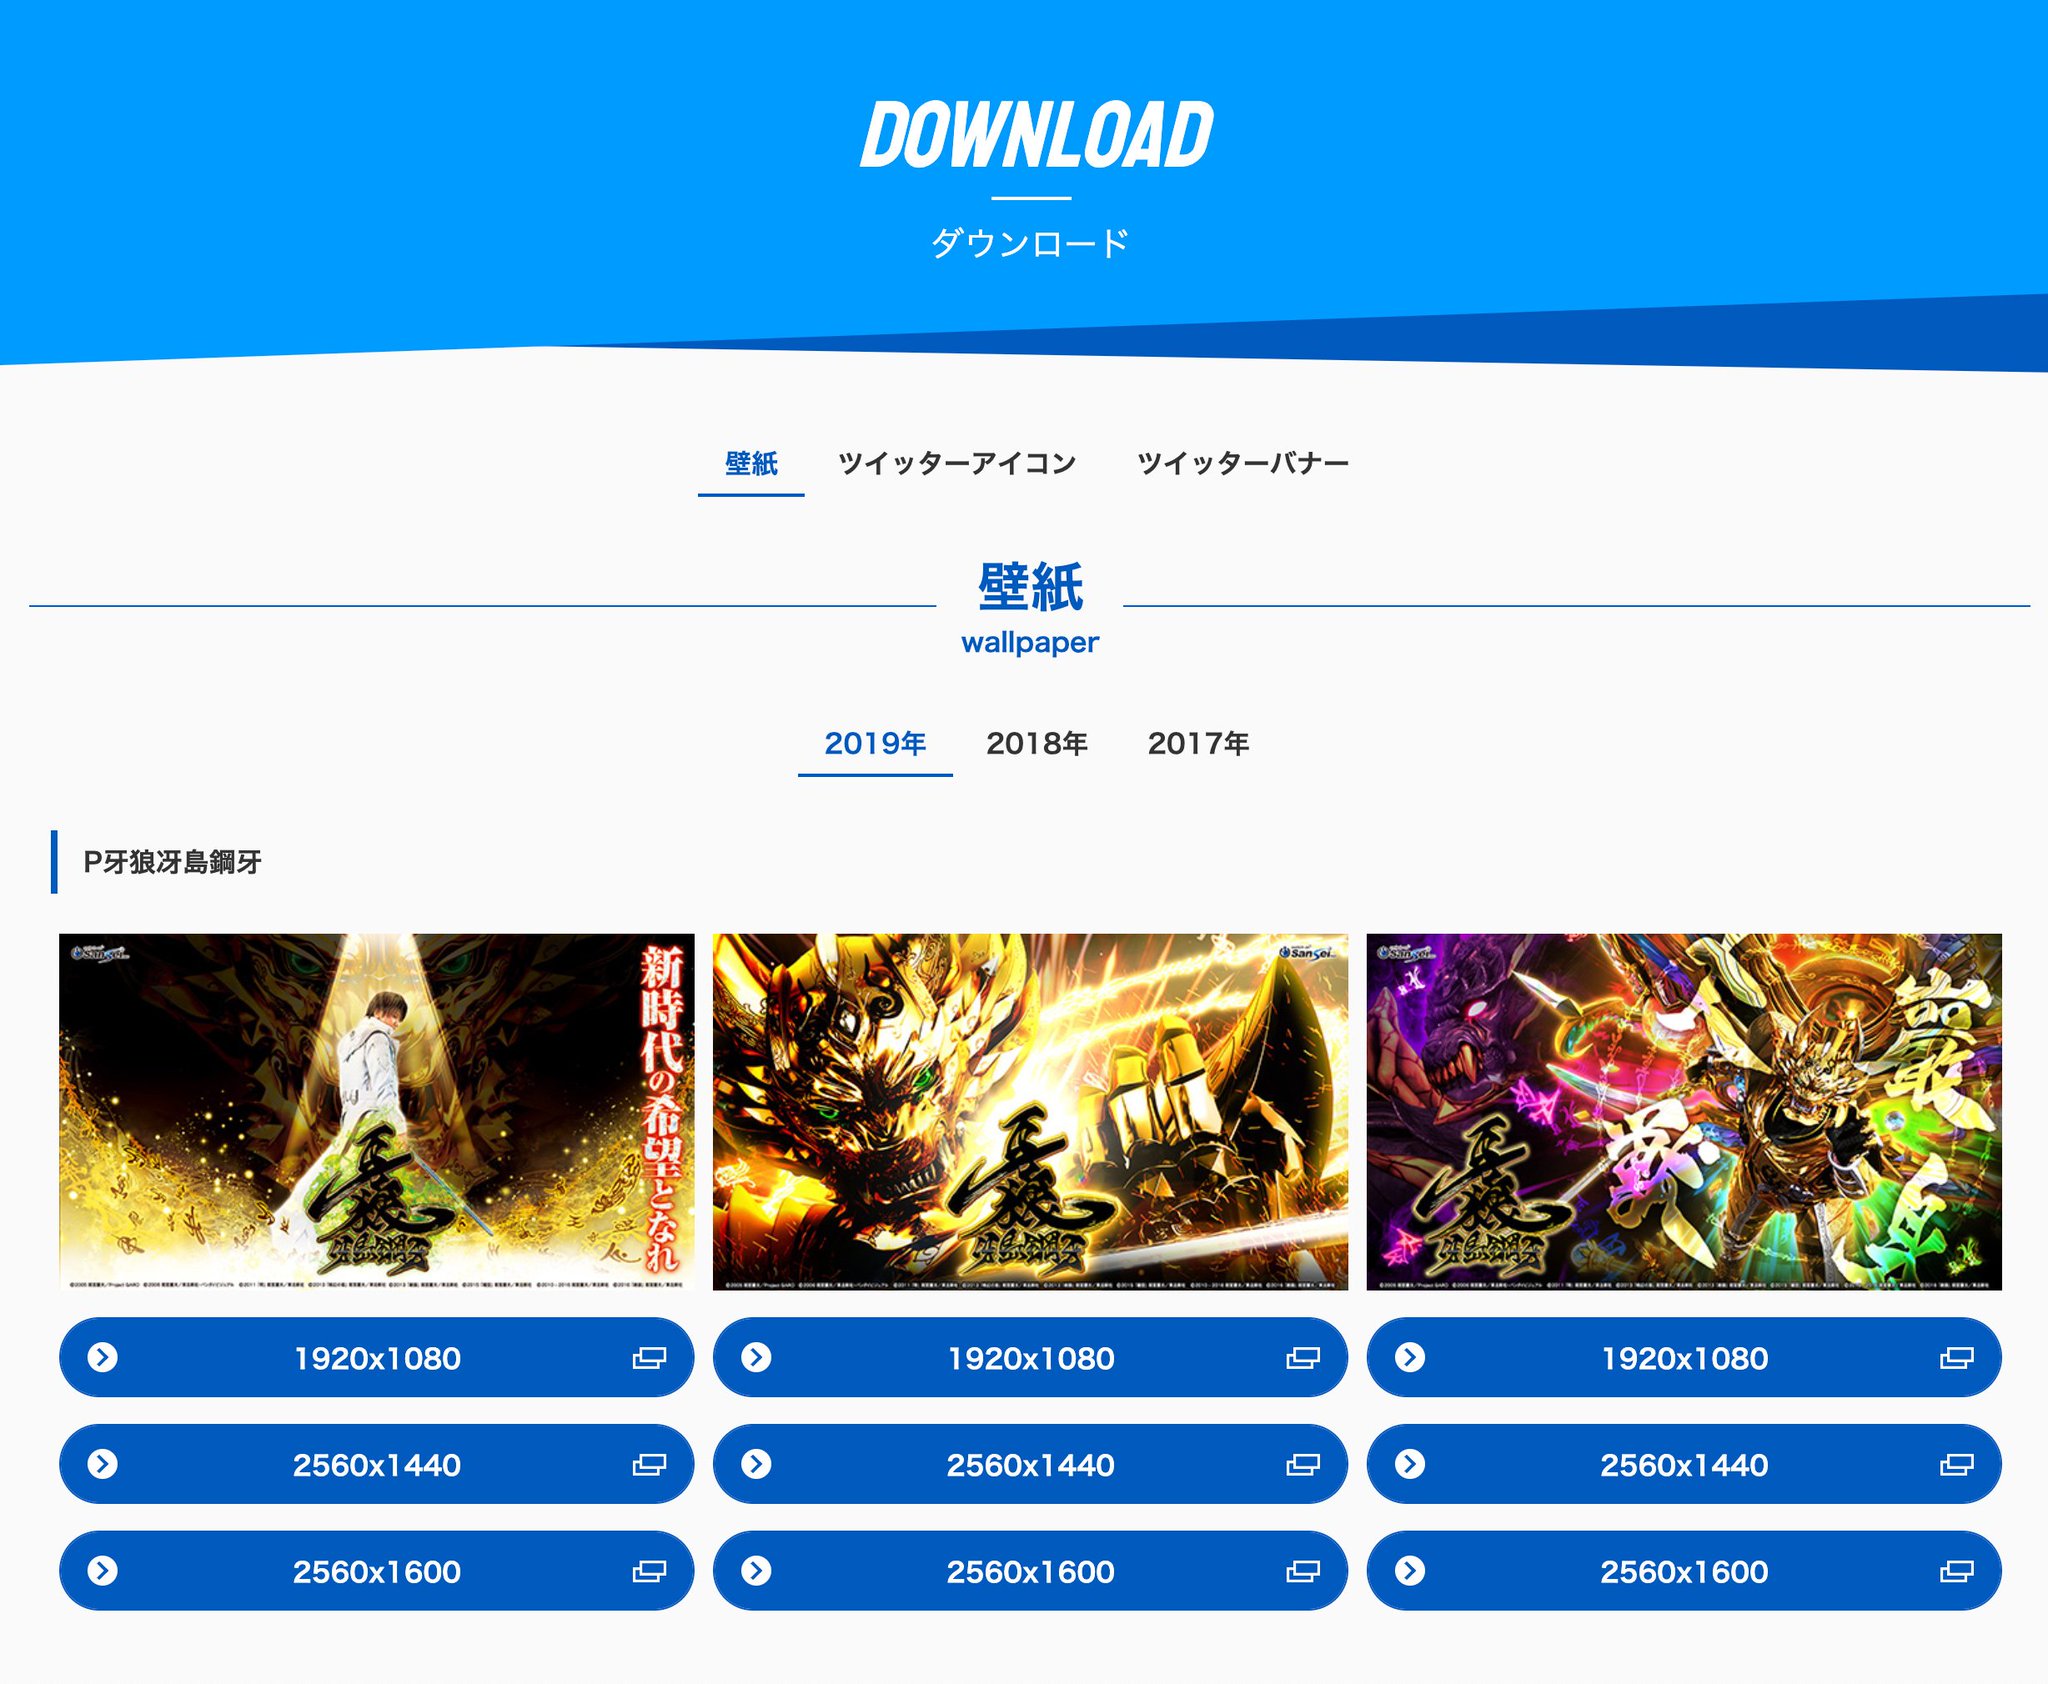
Task: Click new-window icon on second wallpaper's 2560x1600 button
Action: (1303, 1571)
